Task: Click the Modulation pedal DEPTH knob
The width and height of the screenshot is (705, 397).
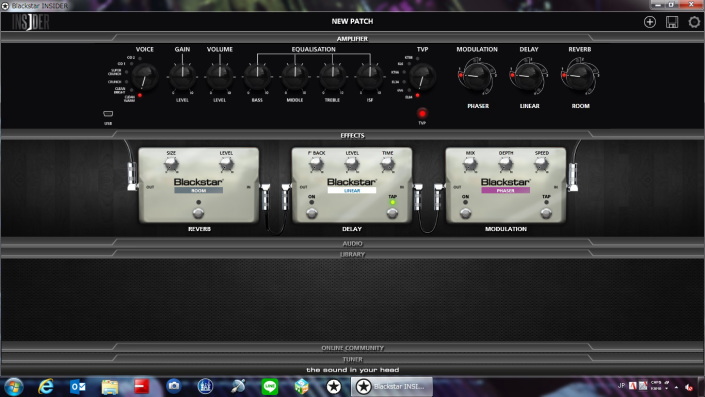Action: (506, 165)
